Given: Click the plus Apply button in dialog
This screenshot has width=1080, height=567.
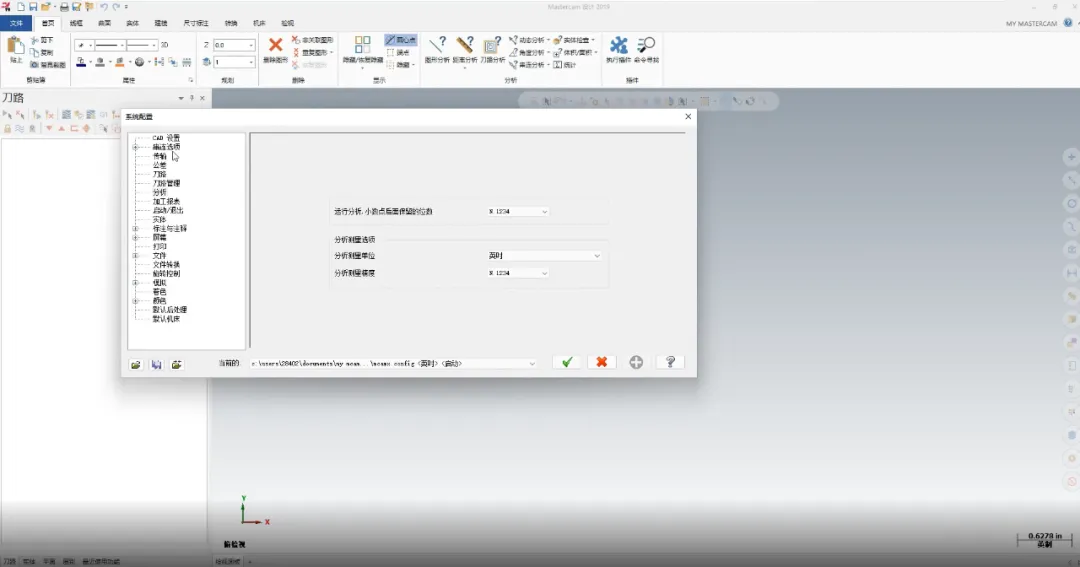Looking at the screenshot, I should click(x=636, y=362).
